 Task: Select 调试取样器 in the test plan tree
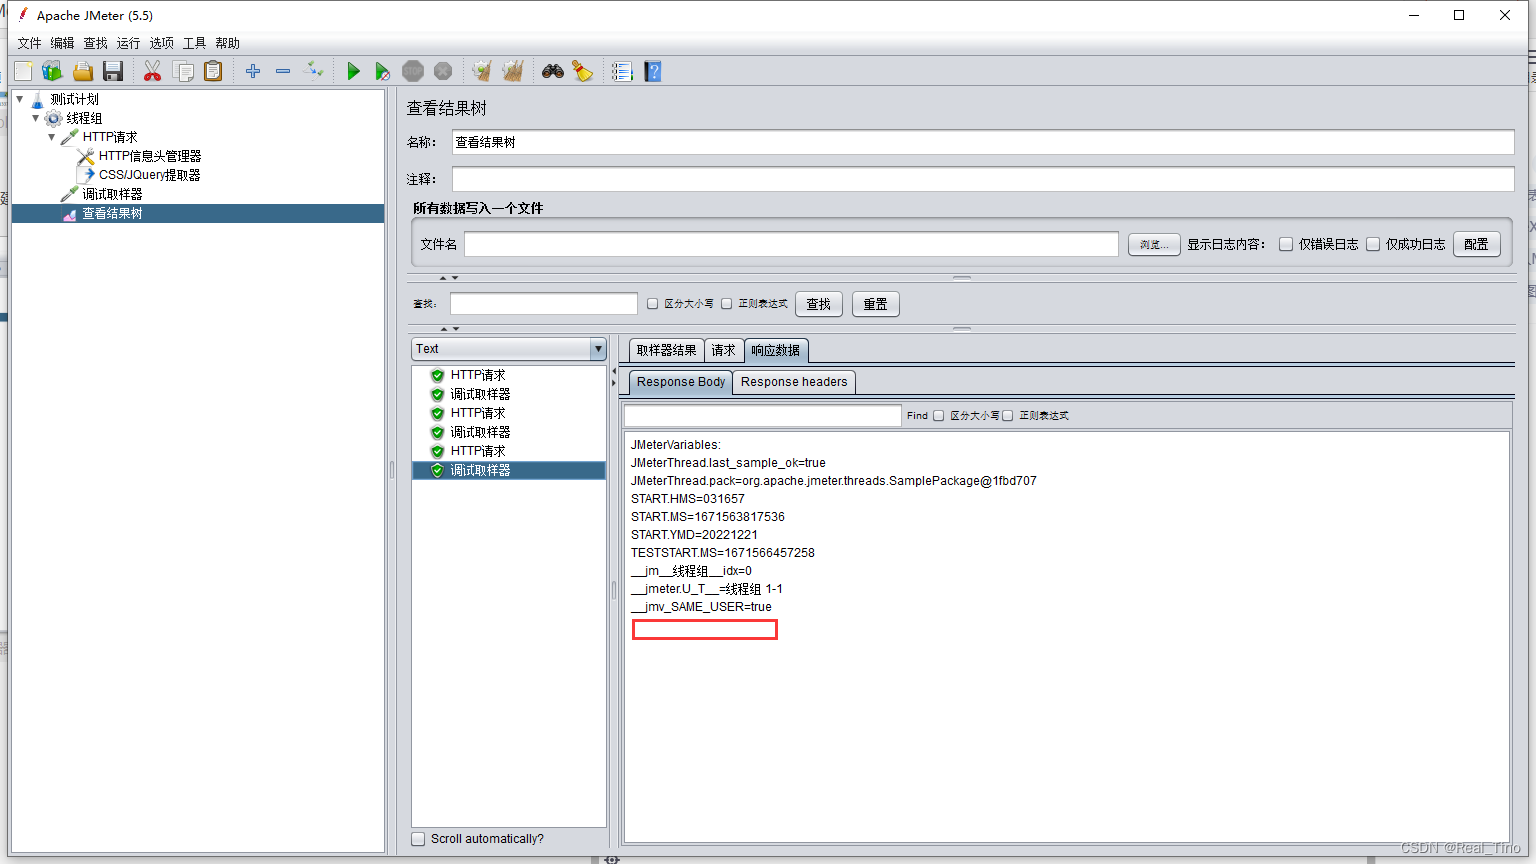pos(112,194)
